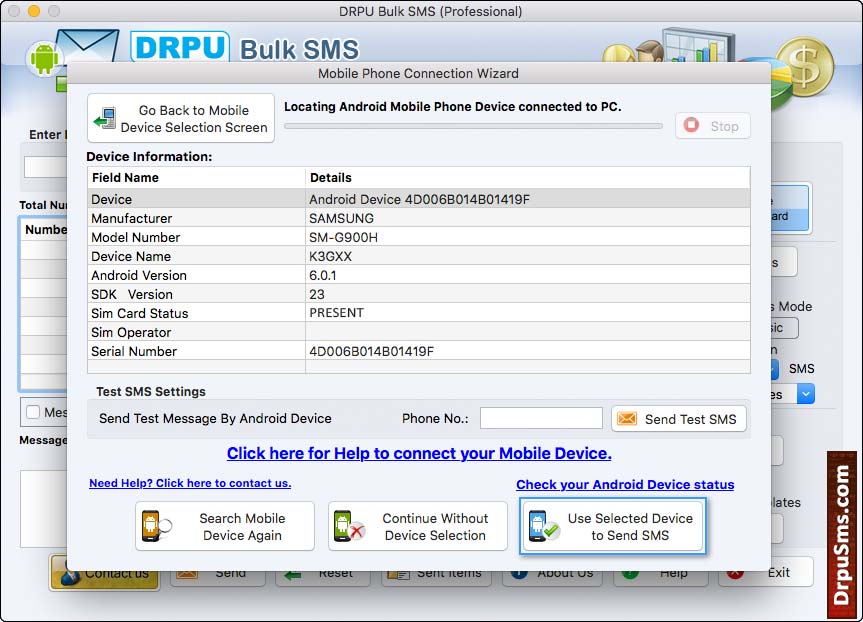The height and width of the screenshot is (622, 863).
Task: Open help link to connect Mobile Device
Action: [x=419, y=453]
